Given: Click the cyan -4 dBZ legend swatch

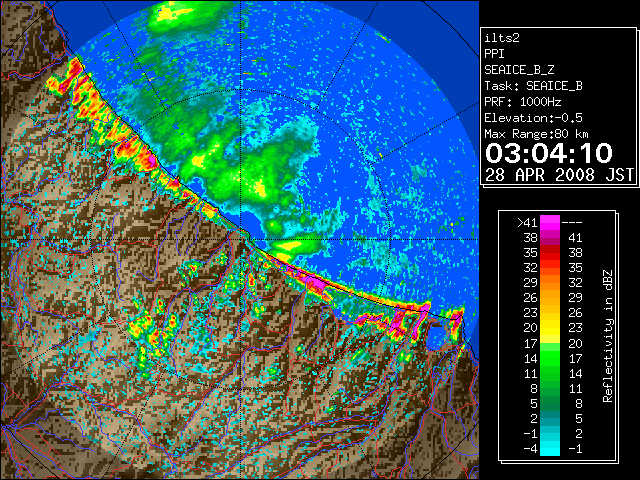Looking at the screenshot, I should [550, 448].
